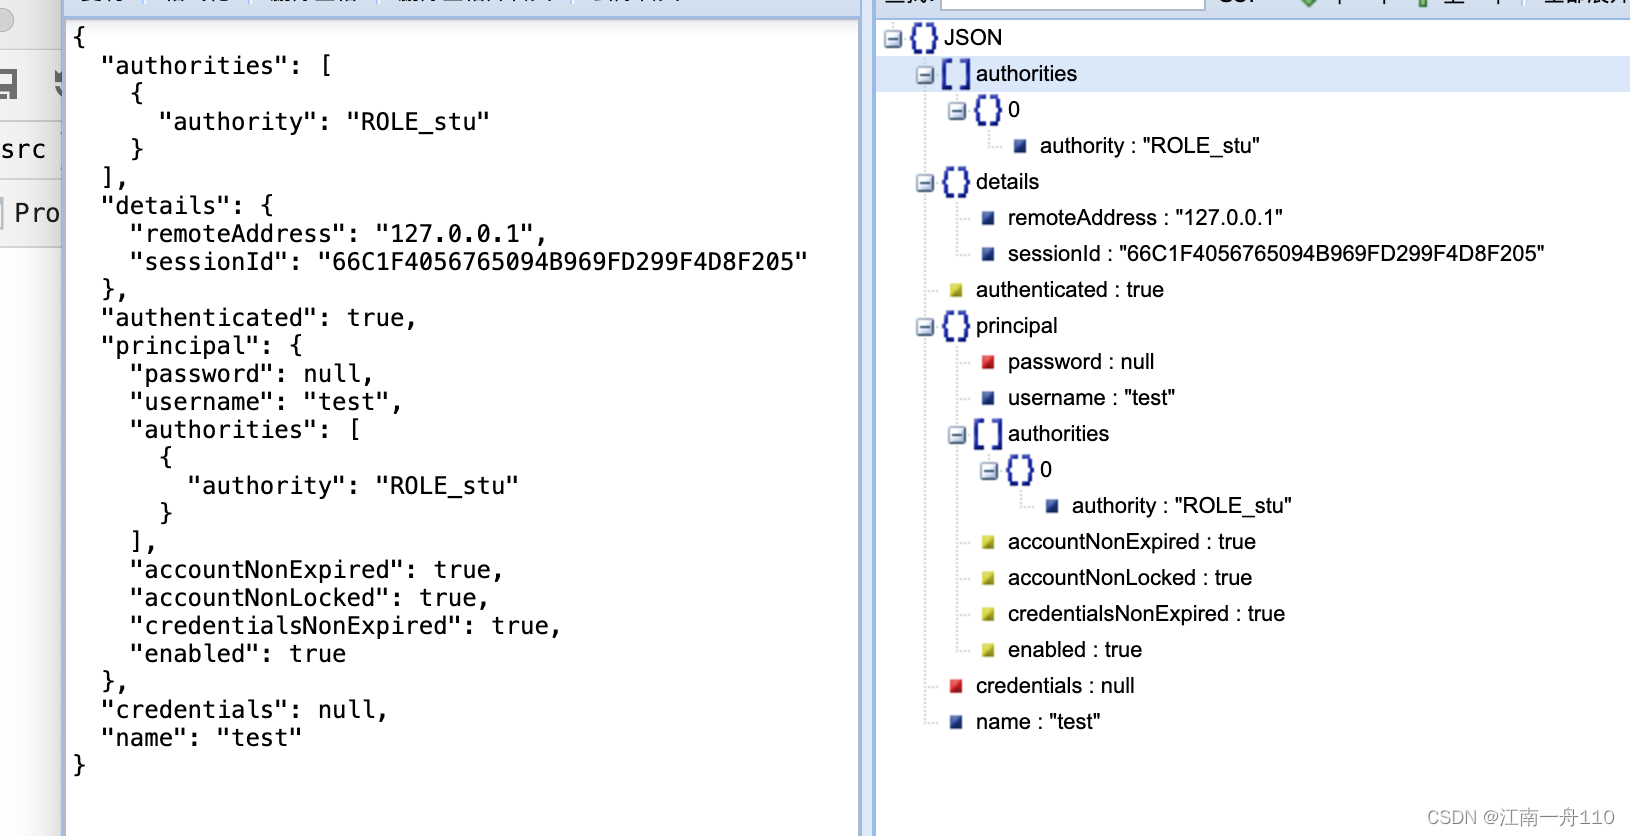Image resolution: width=1630 pixels, height=836 pixels.
Task: Collapse the principal node in tree
Action: (x=925, y=327)
